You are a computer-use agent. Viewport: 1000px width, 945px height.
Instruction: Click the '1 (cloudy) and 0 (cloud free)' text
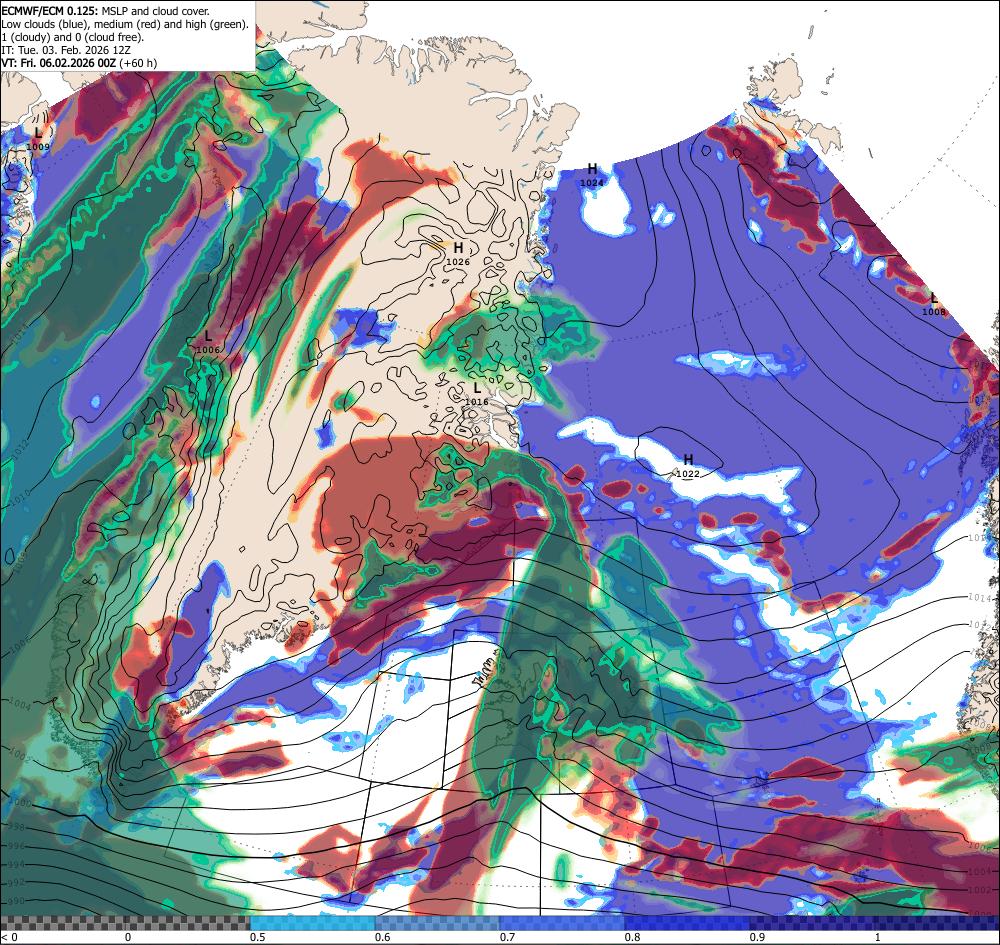(x=73, y=37)
